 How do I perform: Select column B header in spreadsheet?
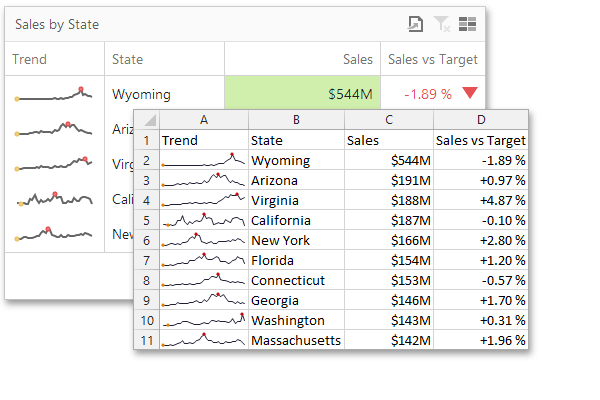[296, 120]
